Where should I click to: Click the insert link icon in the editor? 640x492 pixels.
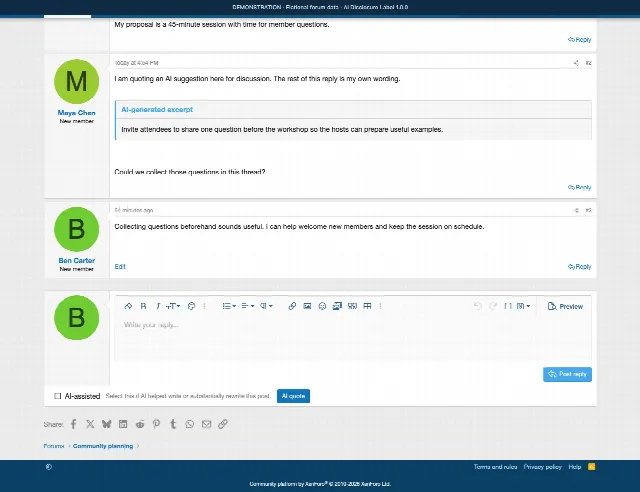click(292, 306)
